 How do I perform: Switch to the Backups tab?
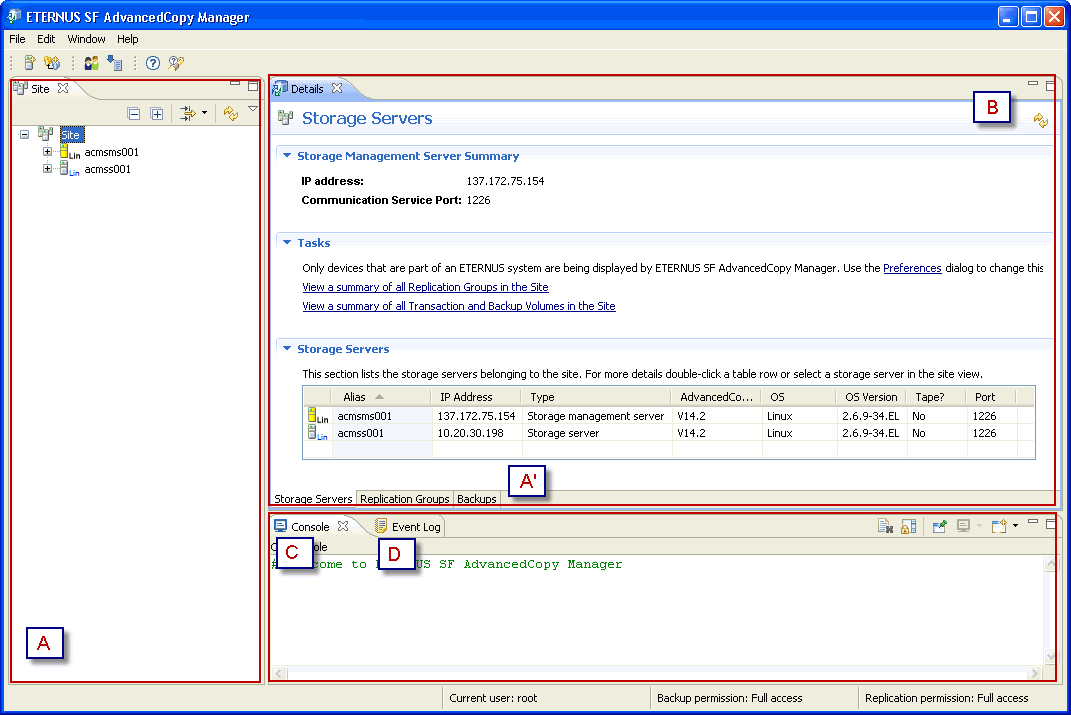click(x=476, y=499)
